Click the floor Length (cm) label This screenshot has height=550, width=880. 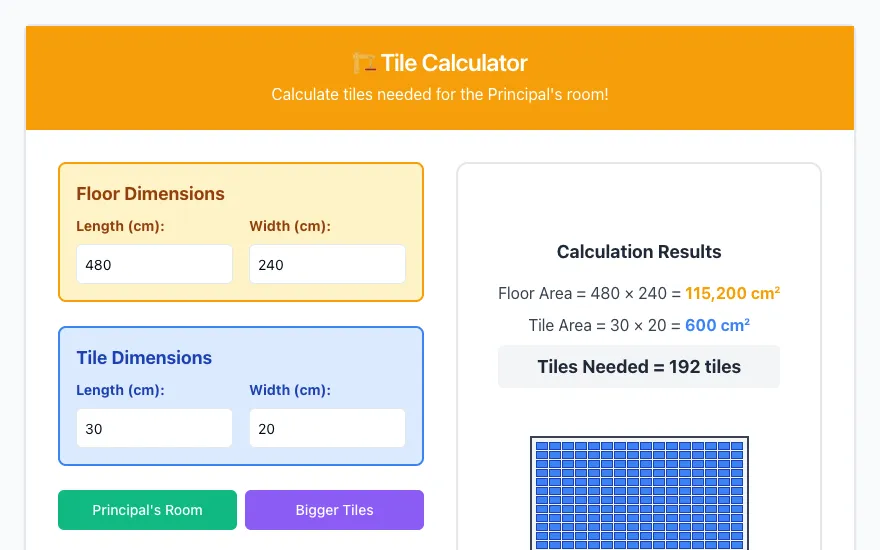pos(120,226)
